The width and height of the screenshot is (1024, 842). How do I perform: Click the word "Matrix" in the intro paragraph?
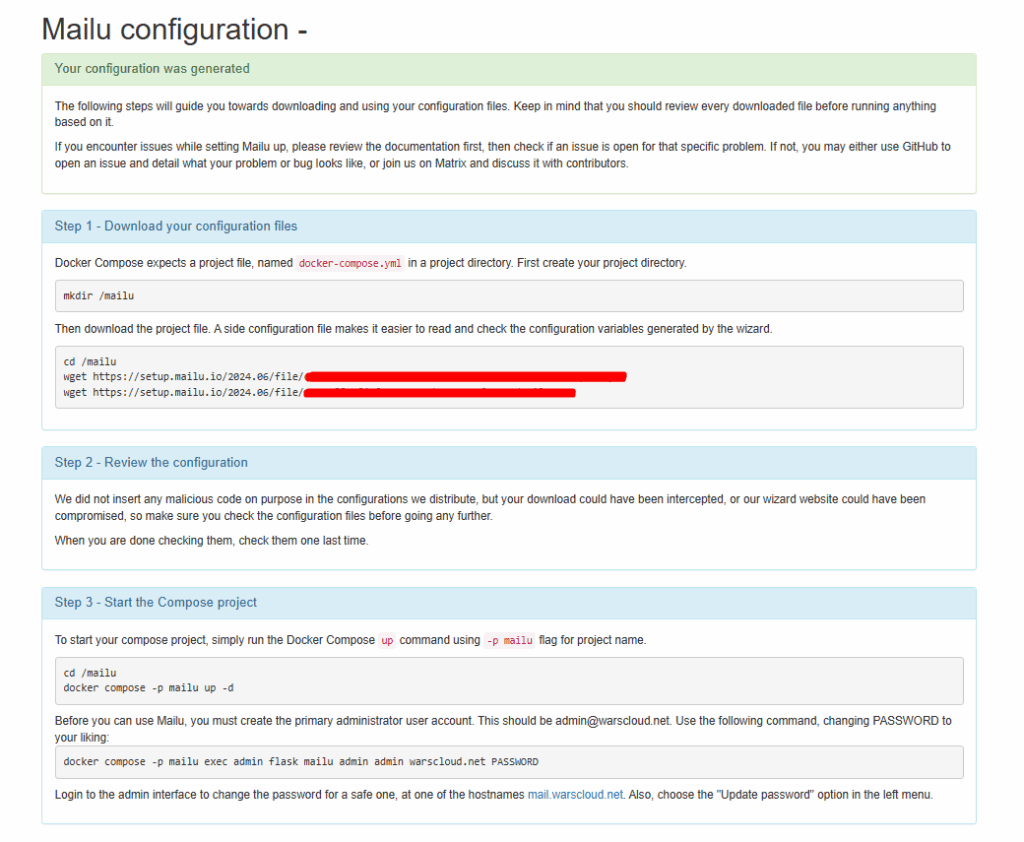451,163
